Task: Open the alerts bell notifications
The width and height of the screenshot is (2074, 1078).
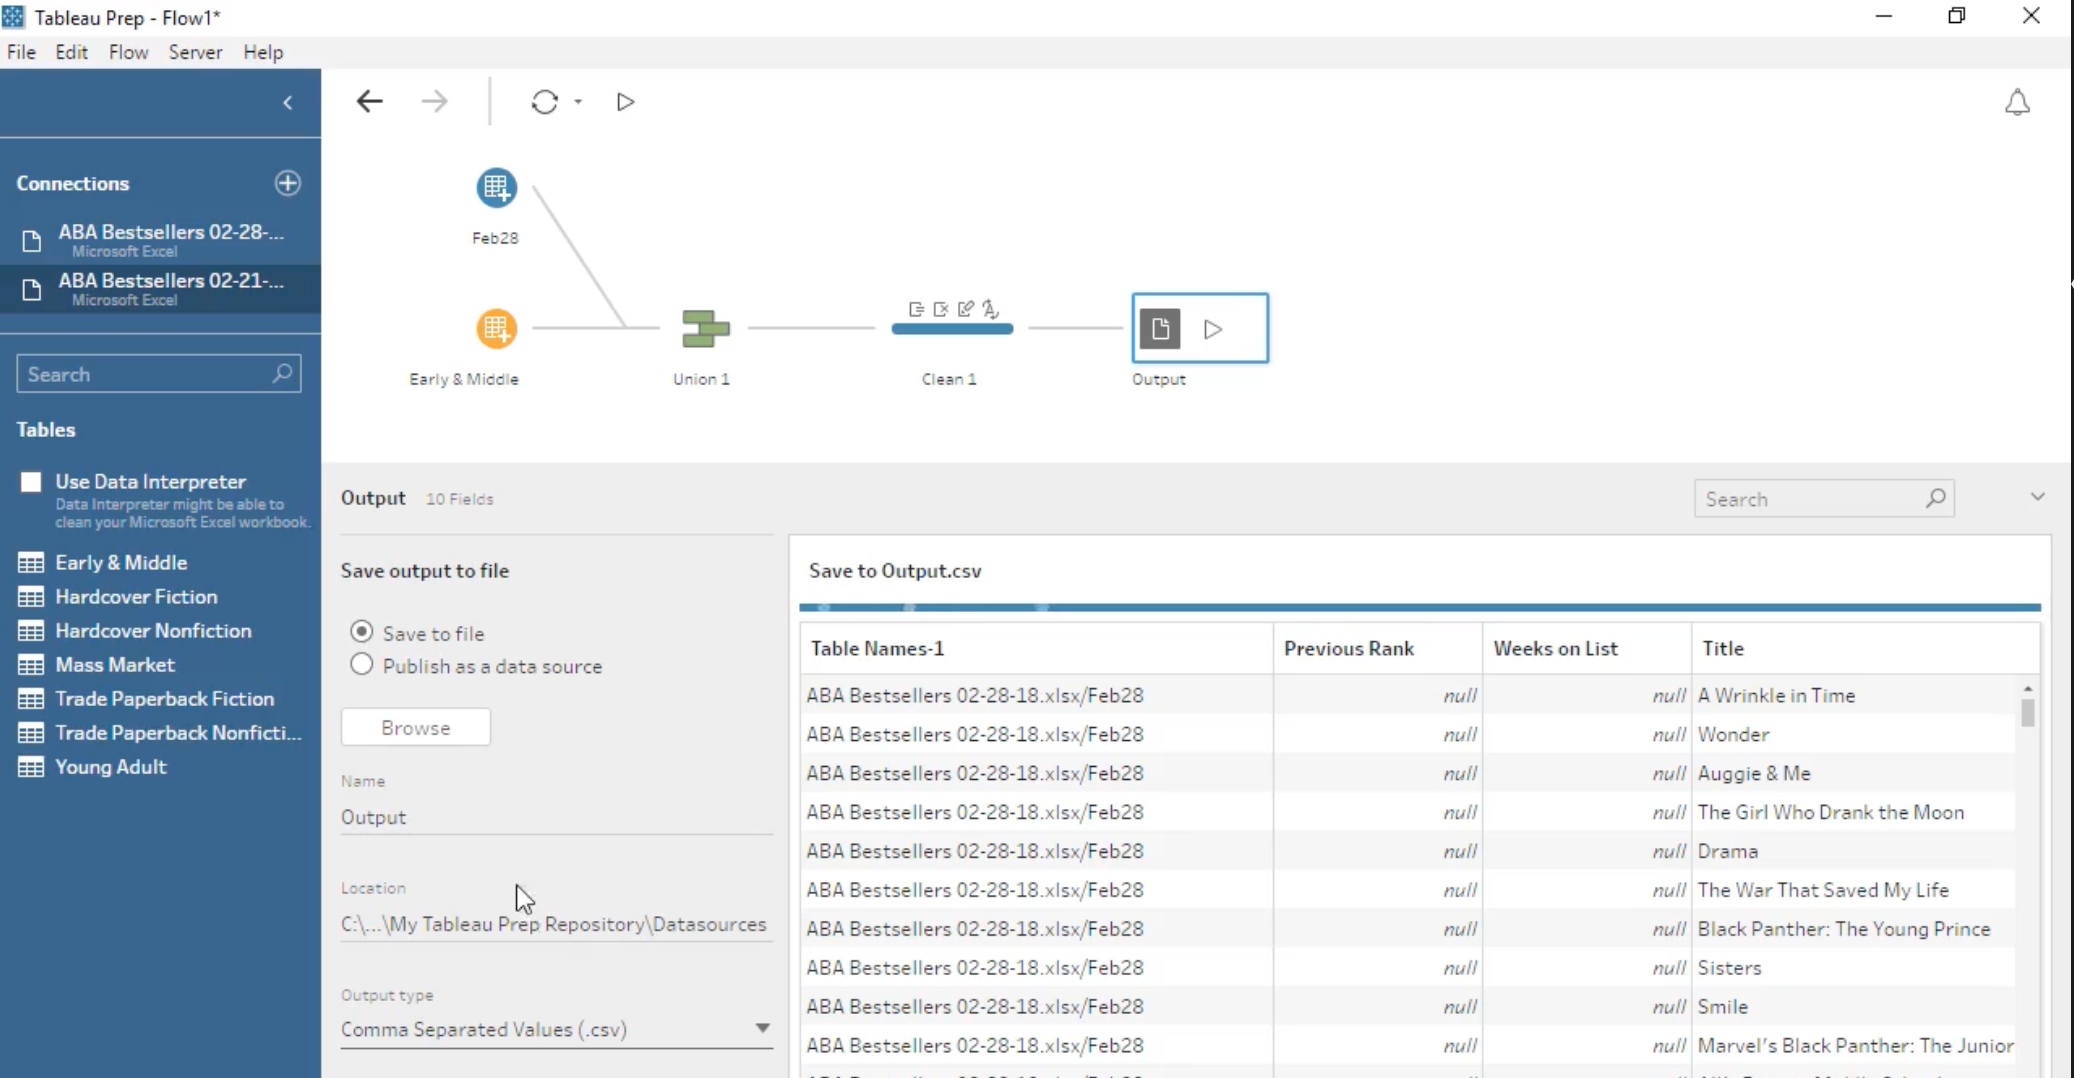Action: pos(2017,103)
